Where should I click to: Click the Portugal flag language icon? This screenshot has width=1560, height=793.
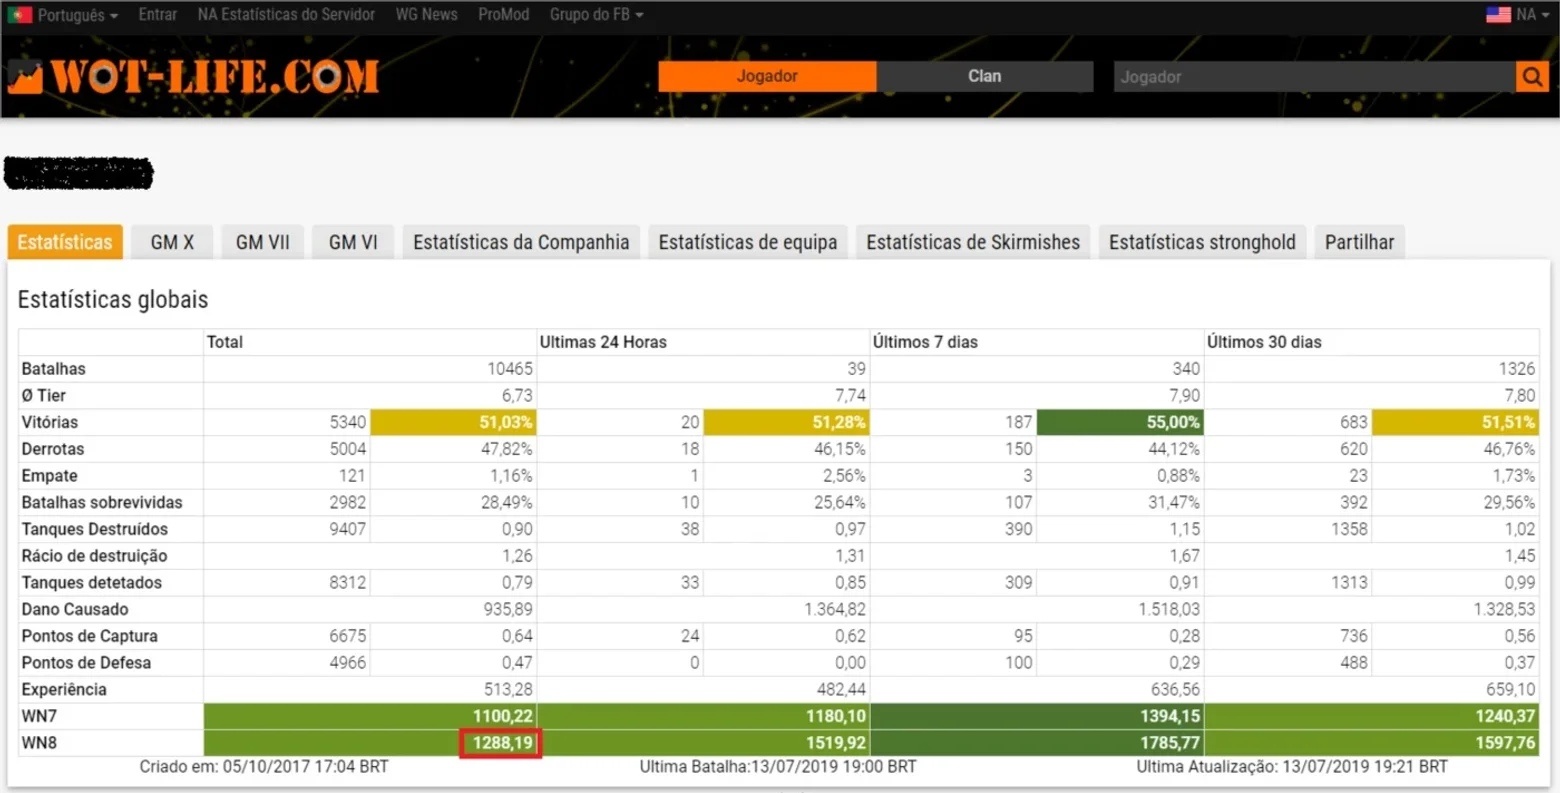click(20, 15)
